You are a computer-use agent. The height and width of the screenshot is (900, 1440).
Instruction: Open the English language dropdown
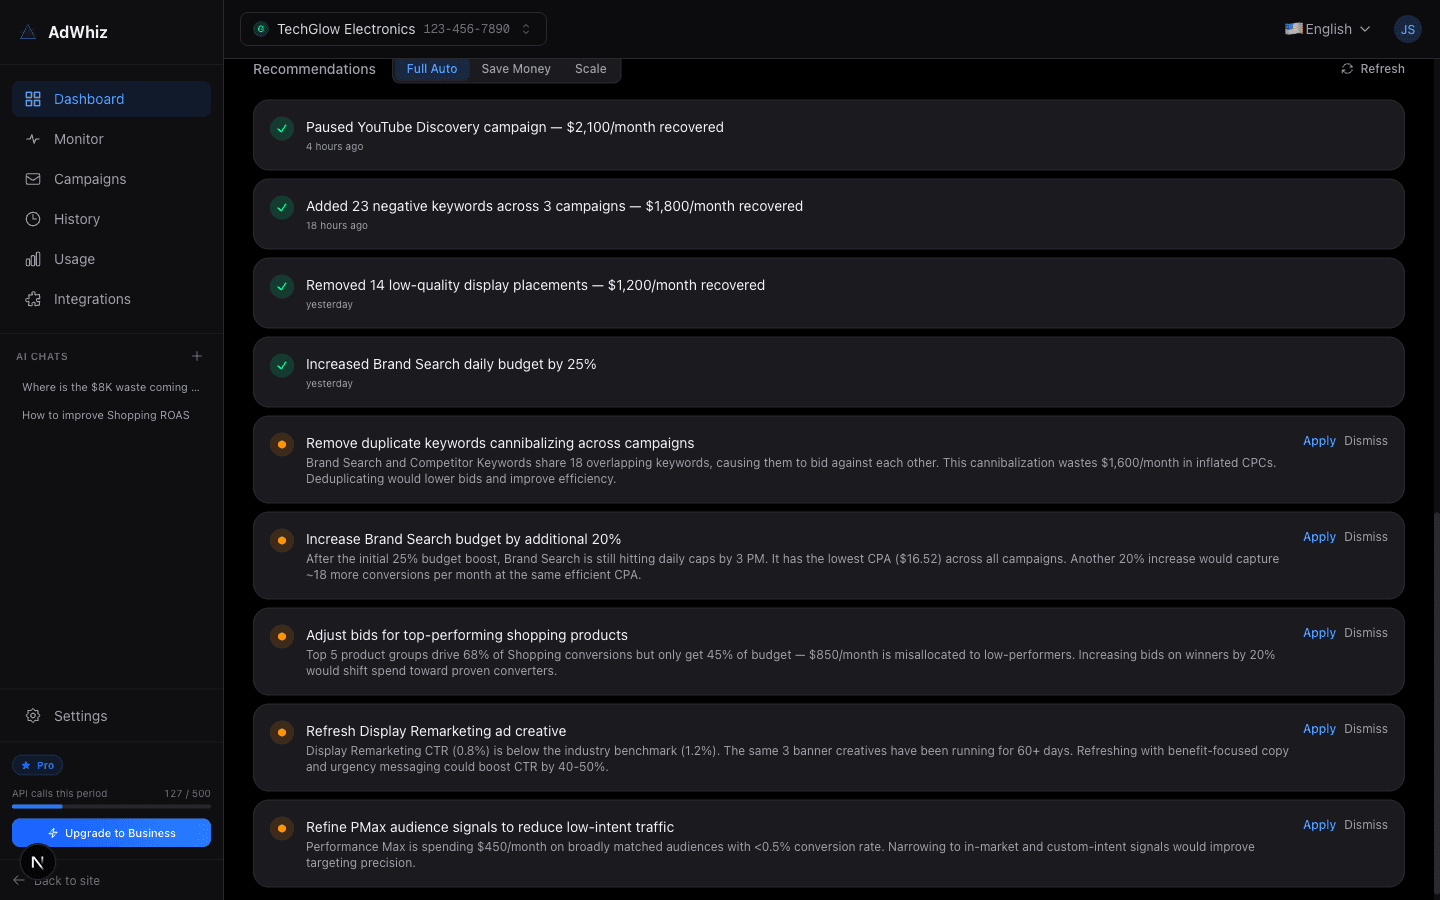tap(1327, 29)
